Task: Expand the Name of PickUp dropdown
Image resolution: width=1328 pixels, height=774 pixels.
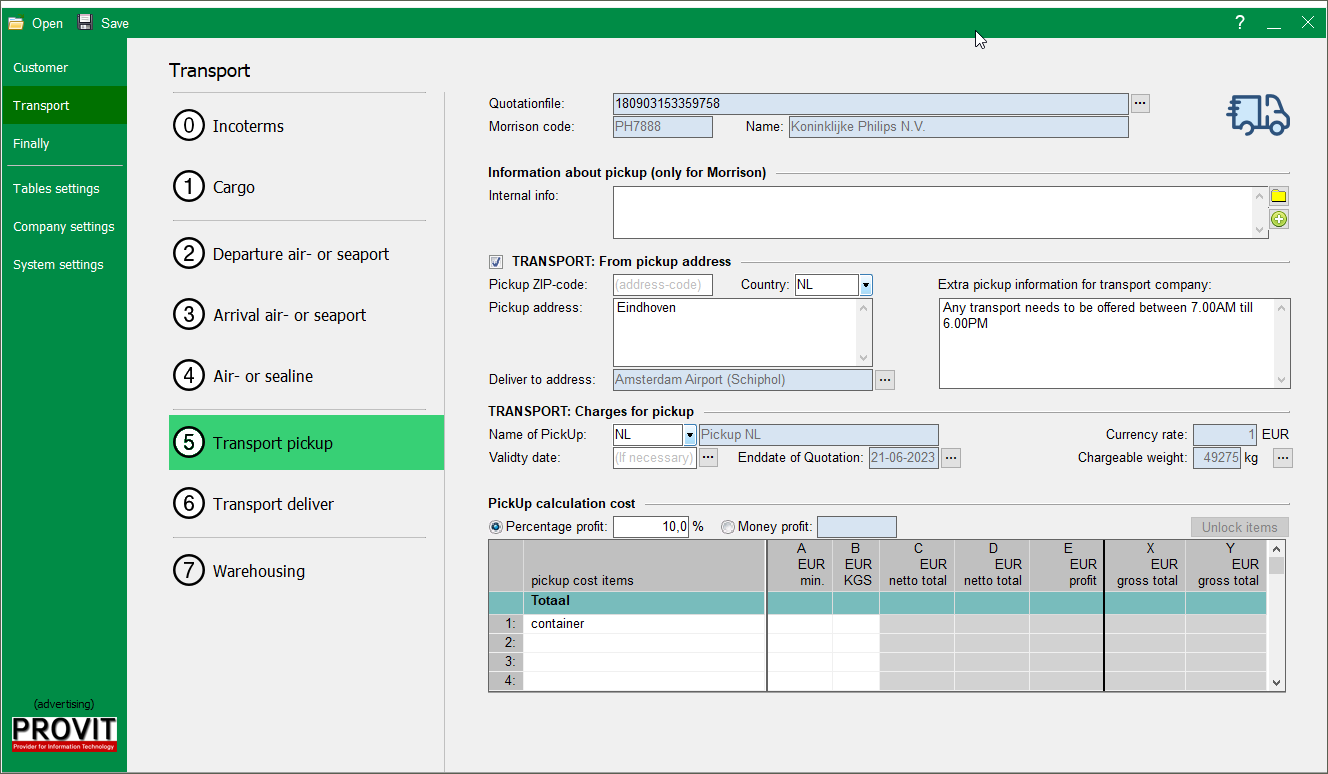Action: click(689, 435)
